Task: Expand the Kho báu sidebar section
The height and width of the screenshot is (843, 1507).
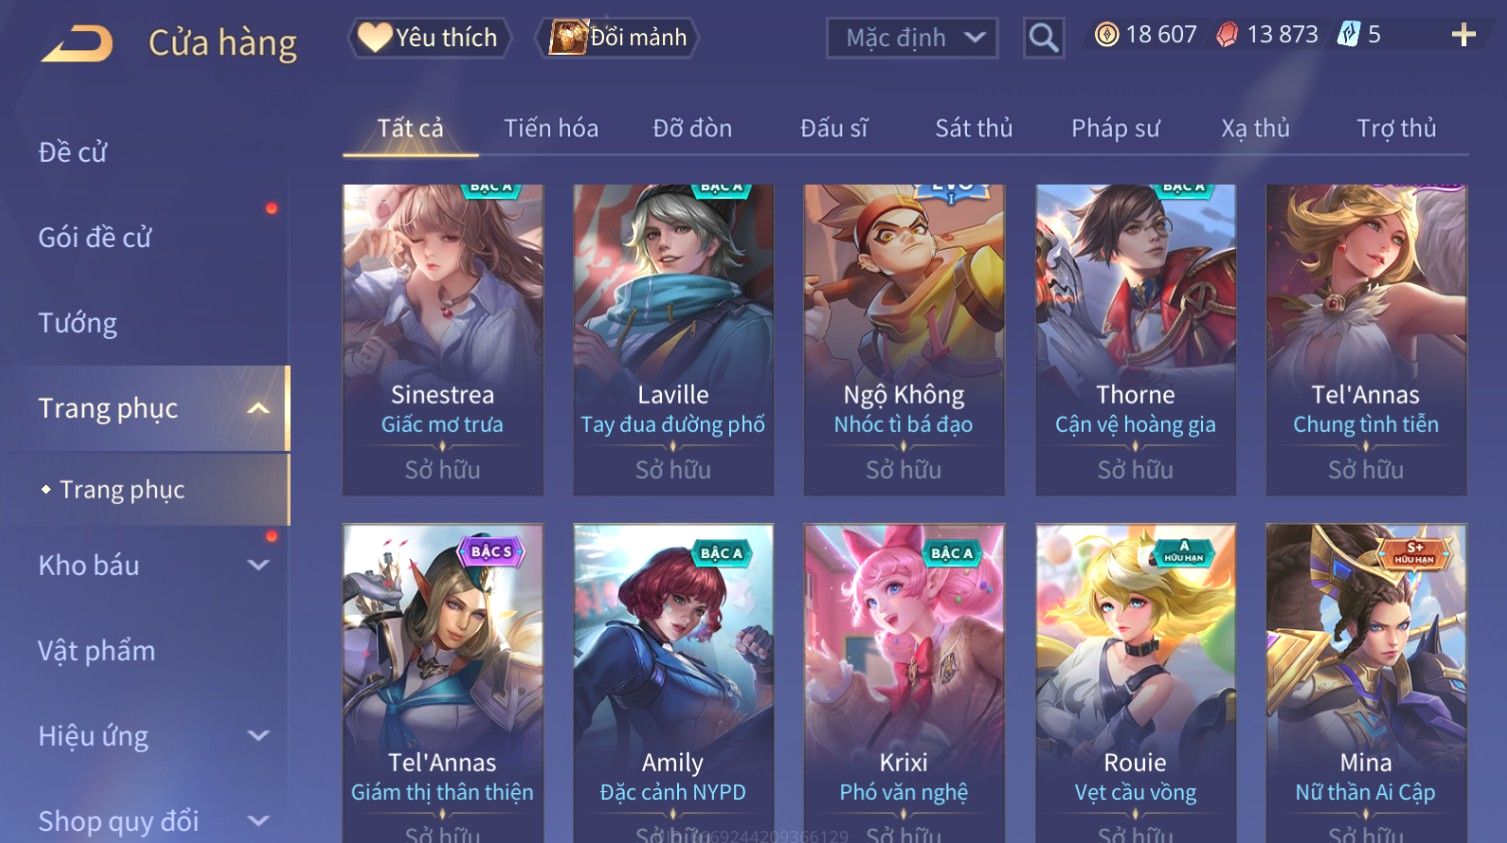Action: point(258,565)
